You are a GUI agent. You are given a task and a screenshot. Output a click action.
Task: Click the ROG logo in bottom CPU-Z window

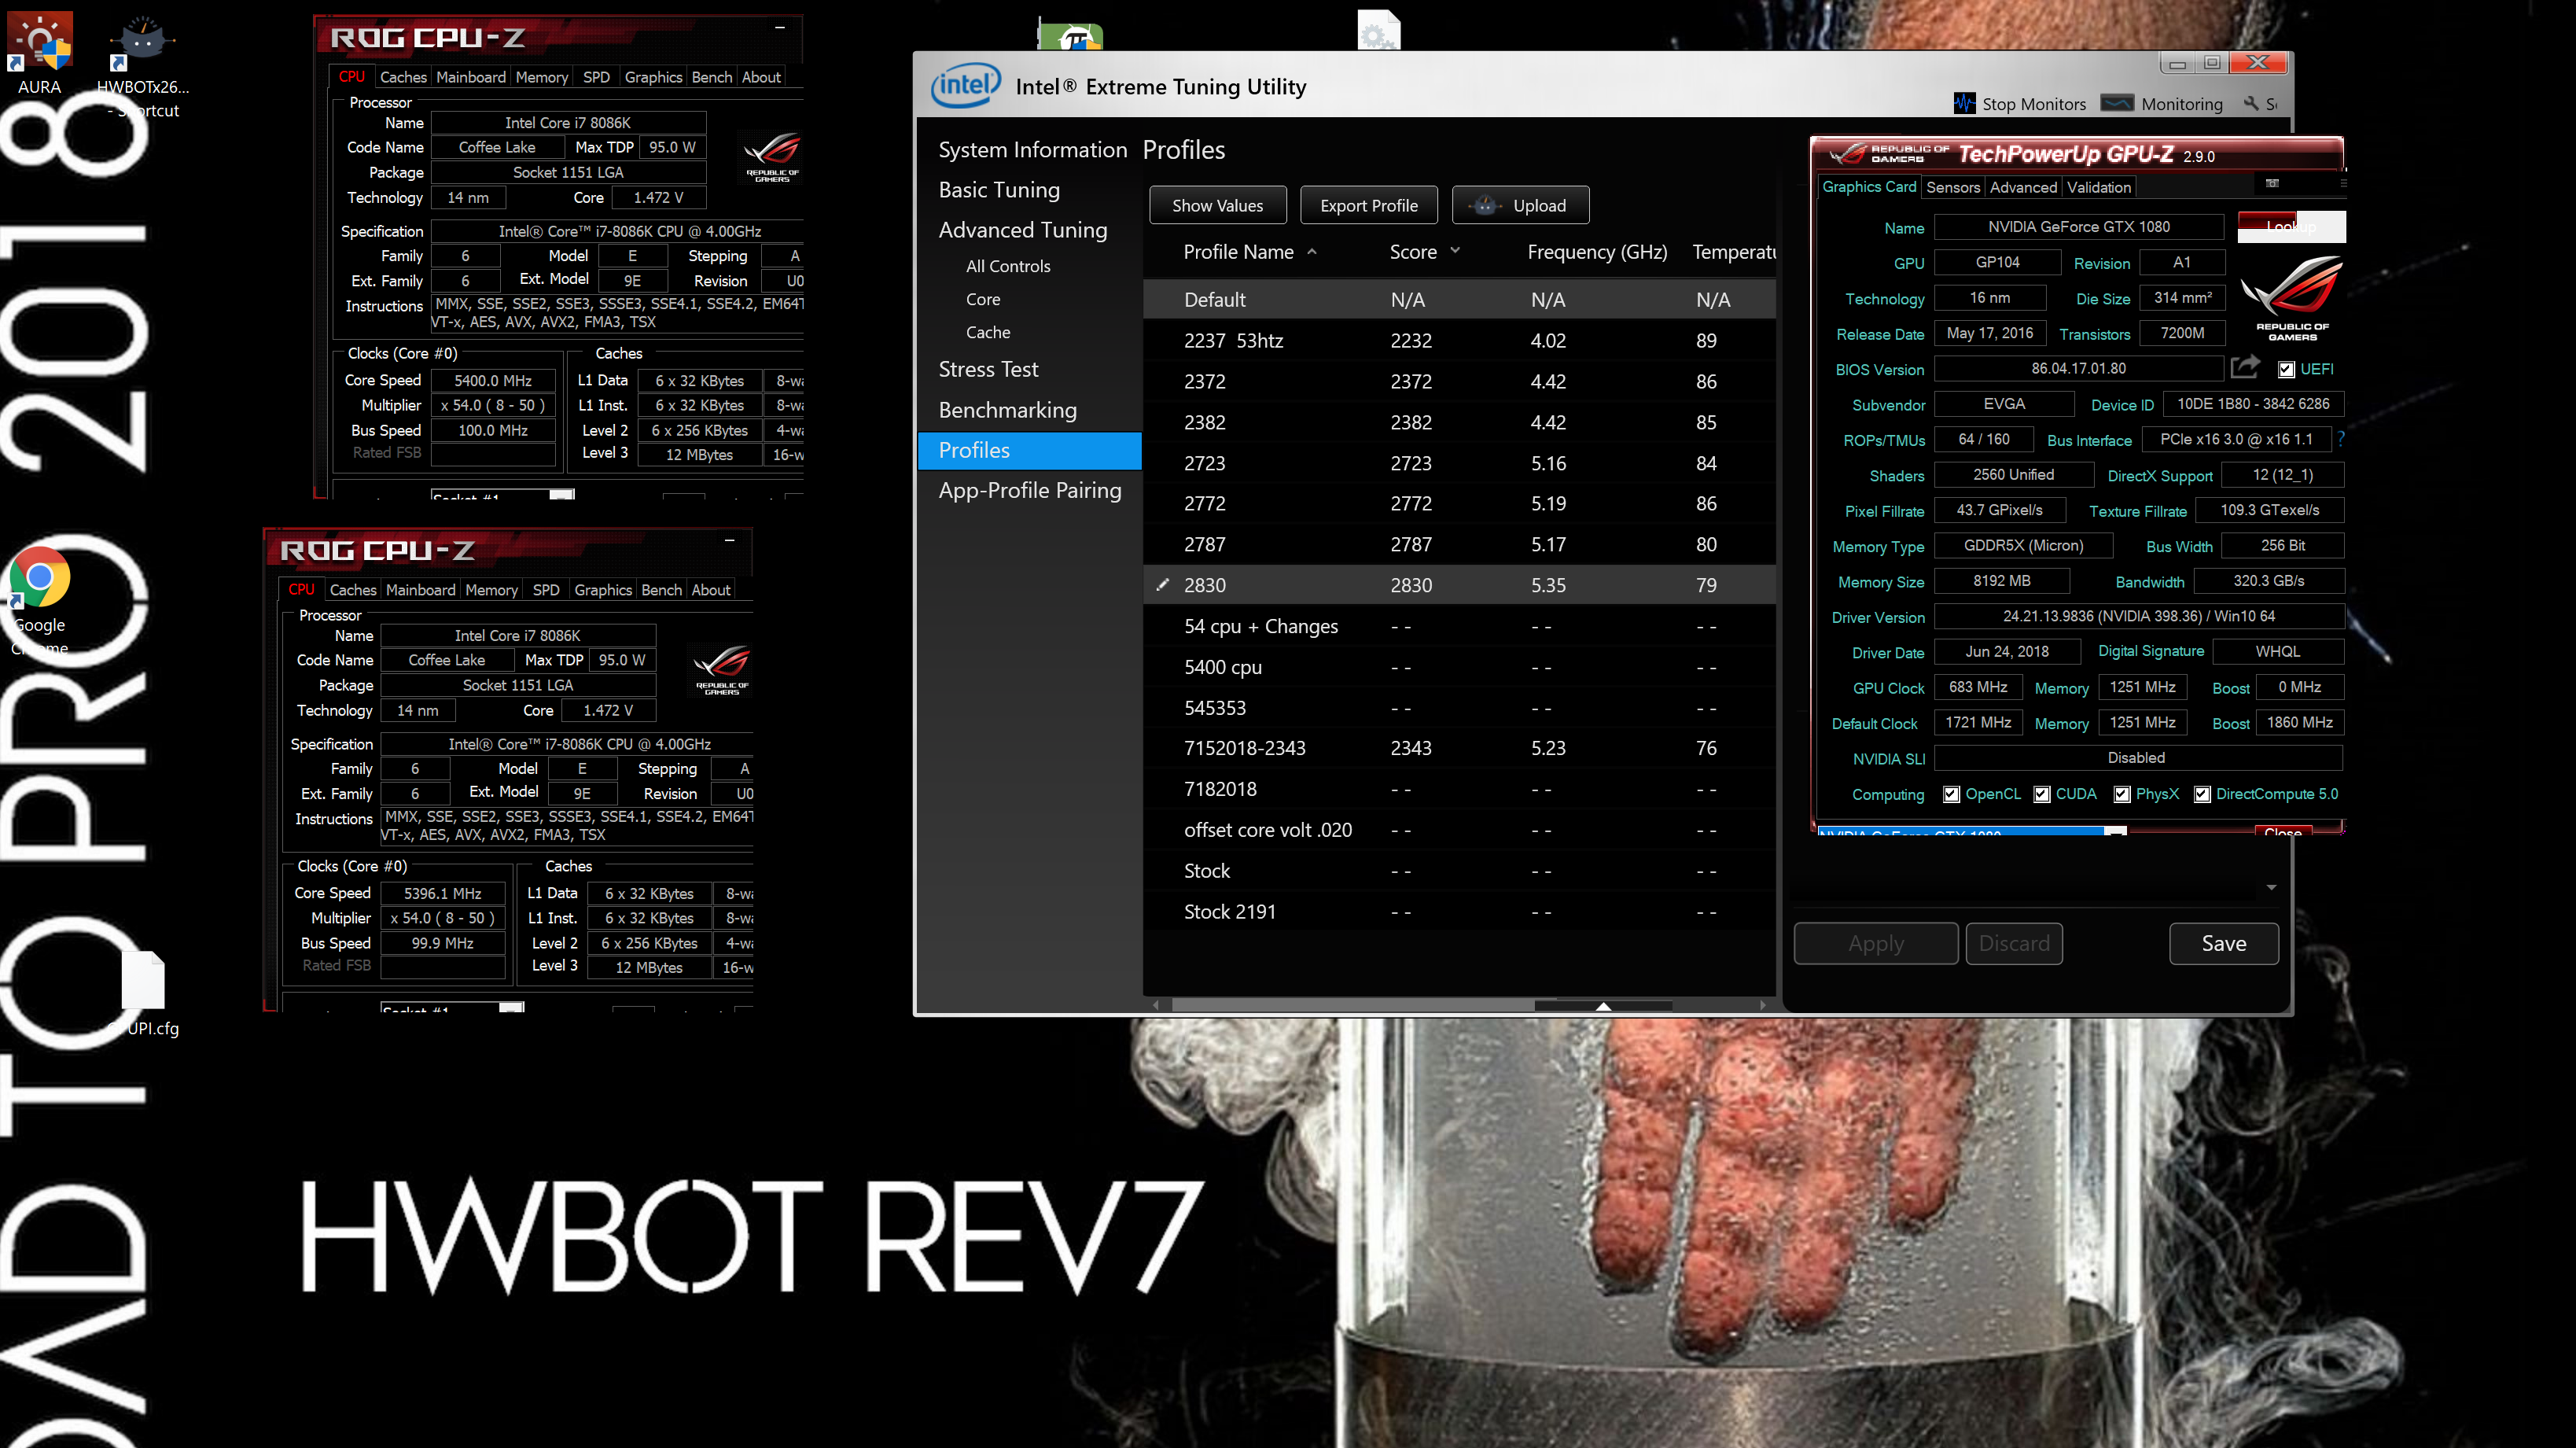pyautogui.click(x=722, y=670)
